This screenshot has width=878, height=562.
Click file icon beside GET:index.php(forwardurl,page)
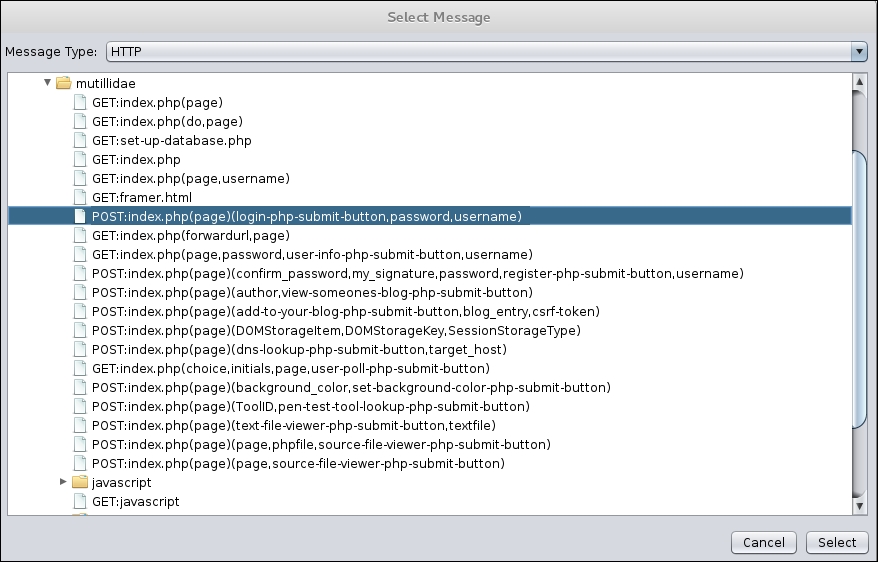click(80, 236)
